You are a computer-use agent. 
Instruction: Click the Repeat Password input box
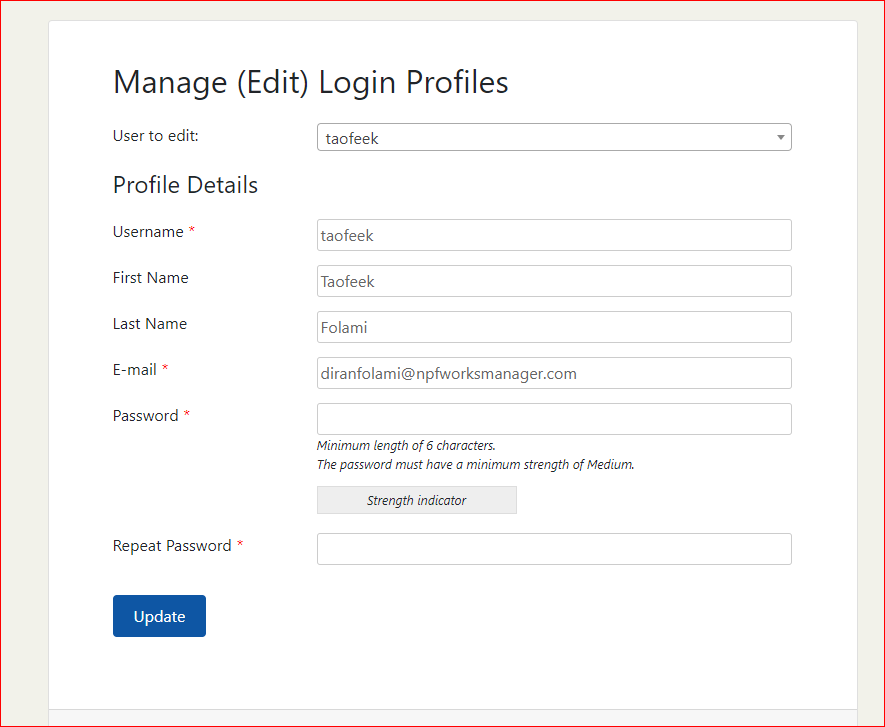point(554,549)
